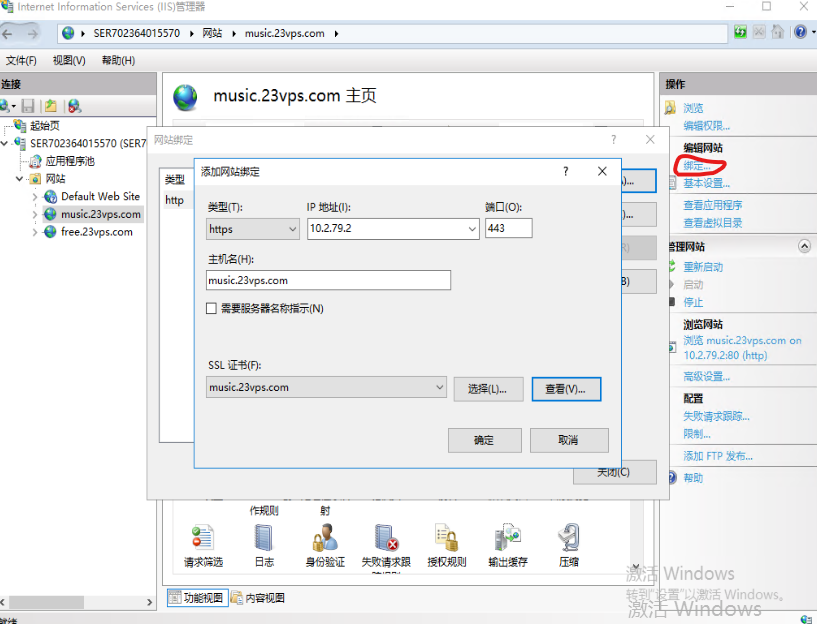Click the 重新启动 link
The width and height of the screenshot is (817, 624).
703,267
